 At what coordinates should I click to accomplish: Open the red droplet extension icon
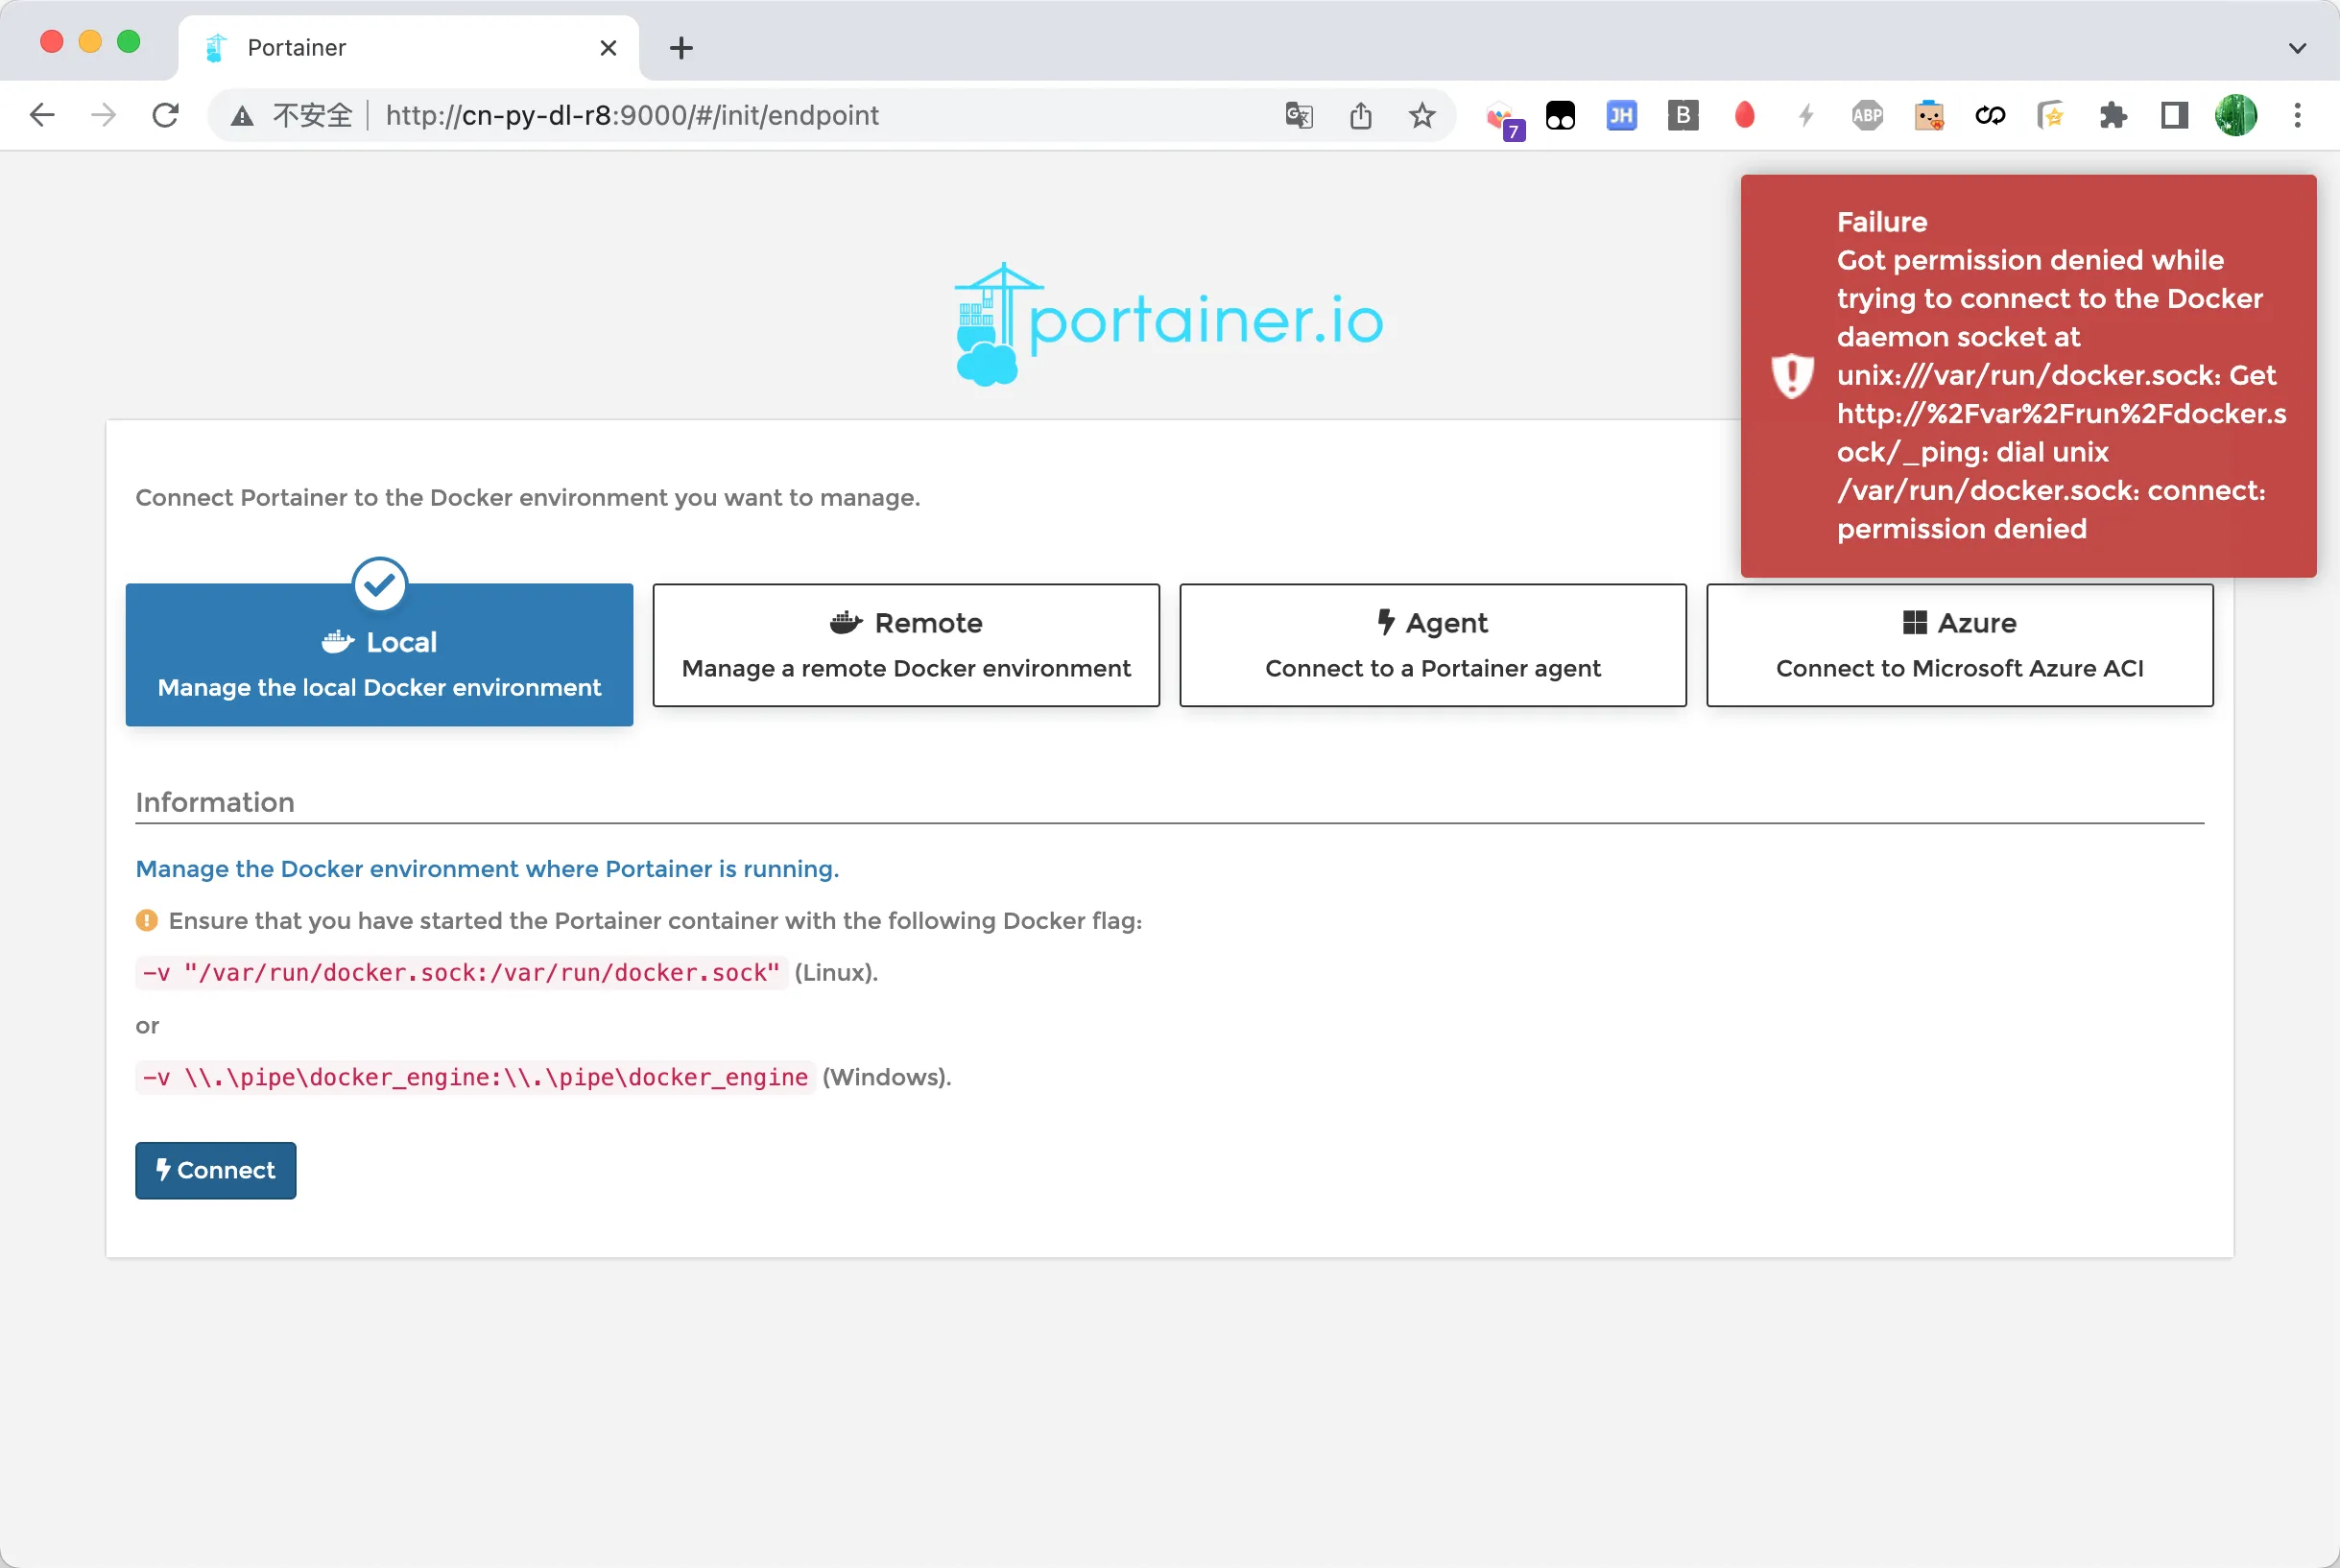[x=1744, y=115]
